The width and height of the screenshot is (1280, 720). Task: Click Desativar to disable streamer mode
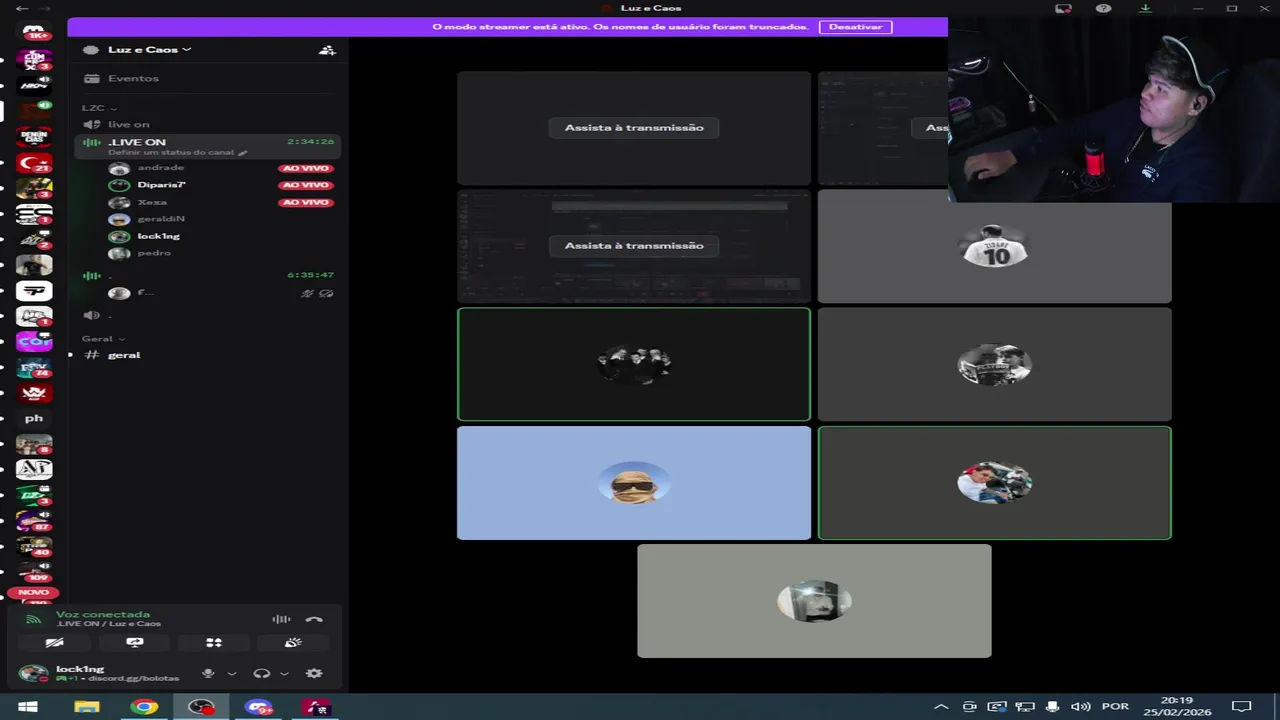tap(855, 27)
